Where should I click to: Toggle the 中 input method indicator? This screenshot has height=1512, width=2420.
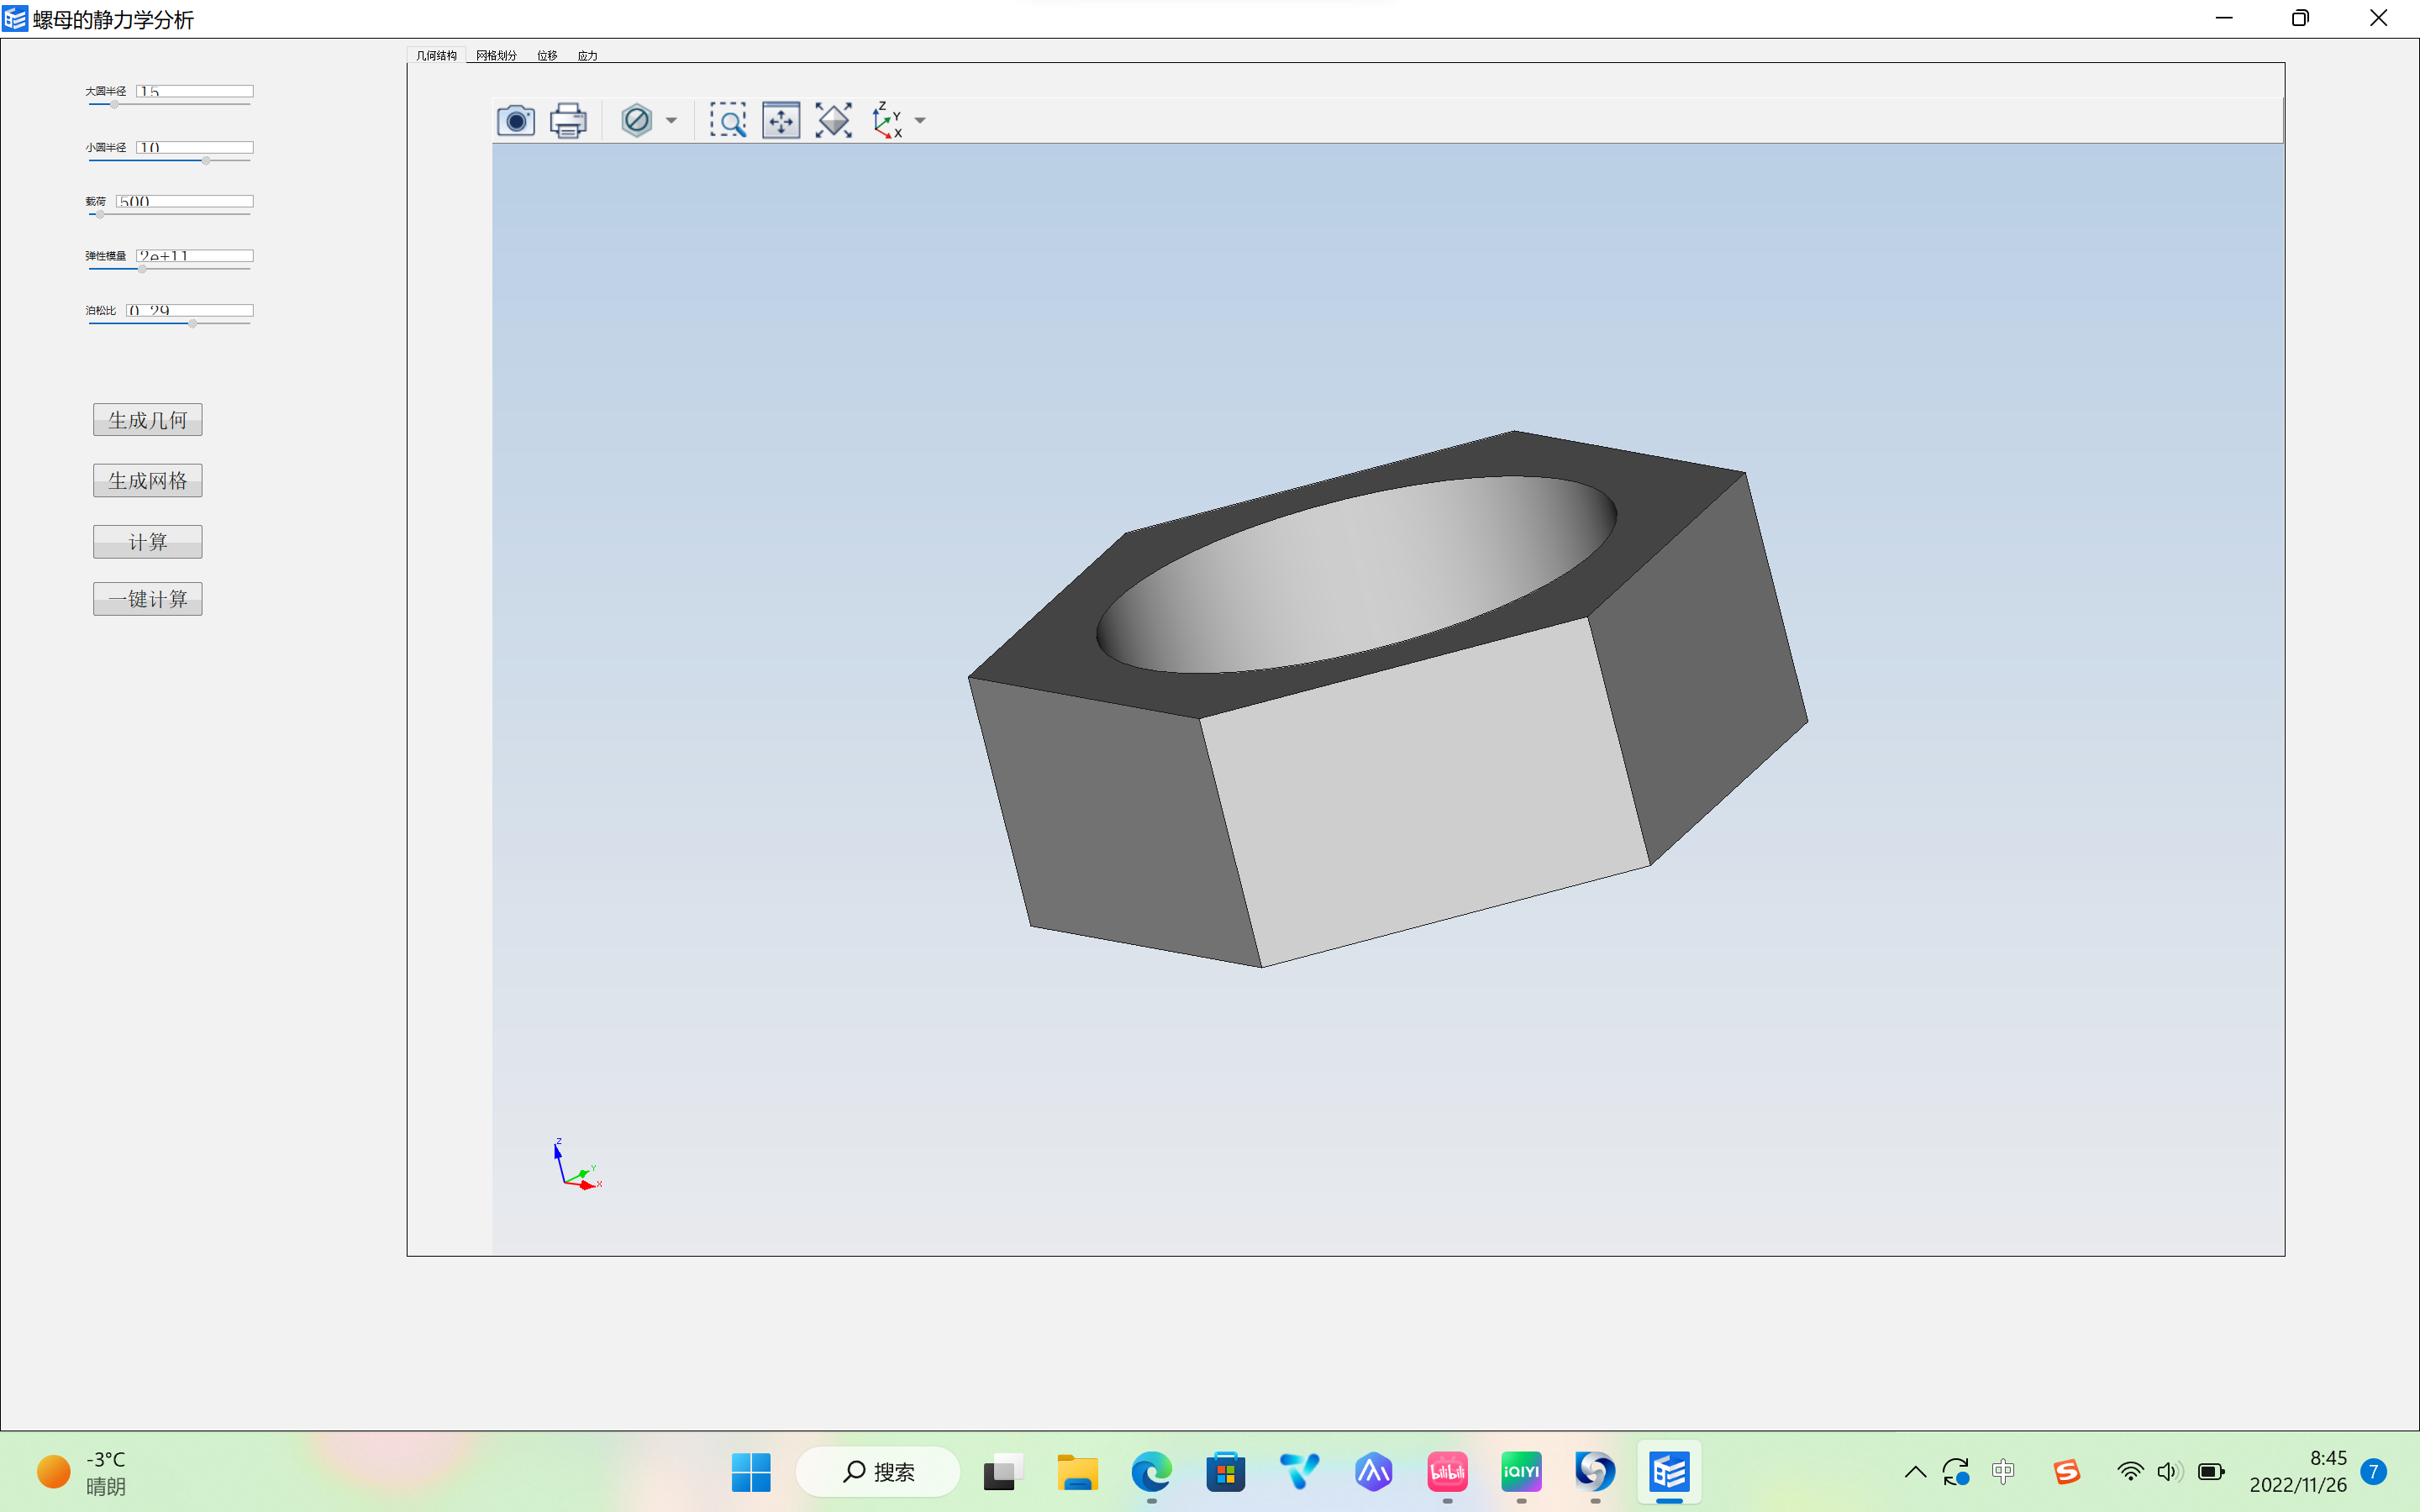tap(2003, 1471)
